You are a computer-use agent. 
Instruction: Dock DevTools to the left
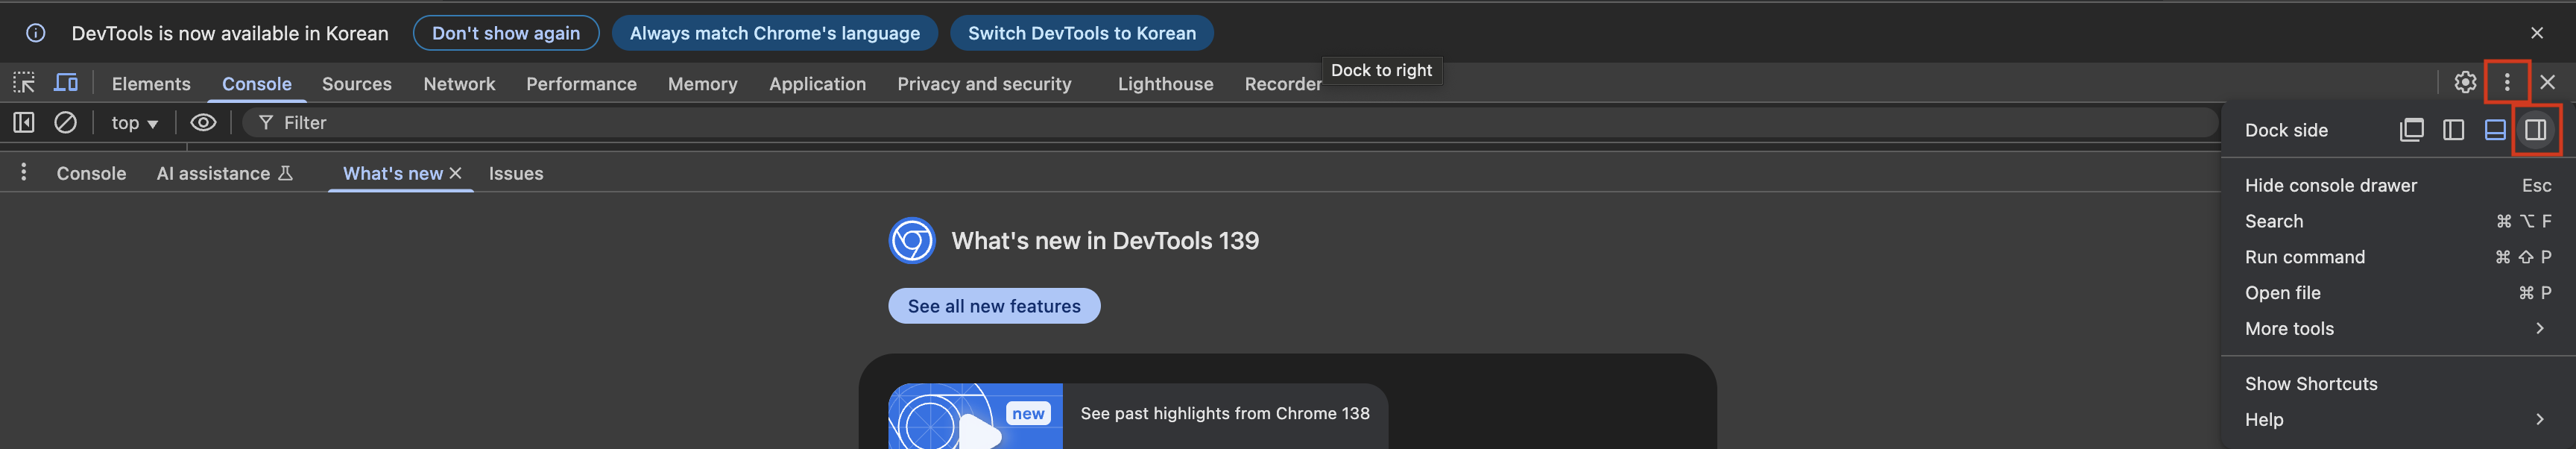pos(2453,130)
